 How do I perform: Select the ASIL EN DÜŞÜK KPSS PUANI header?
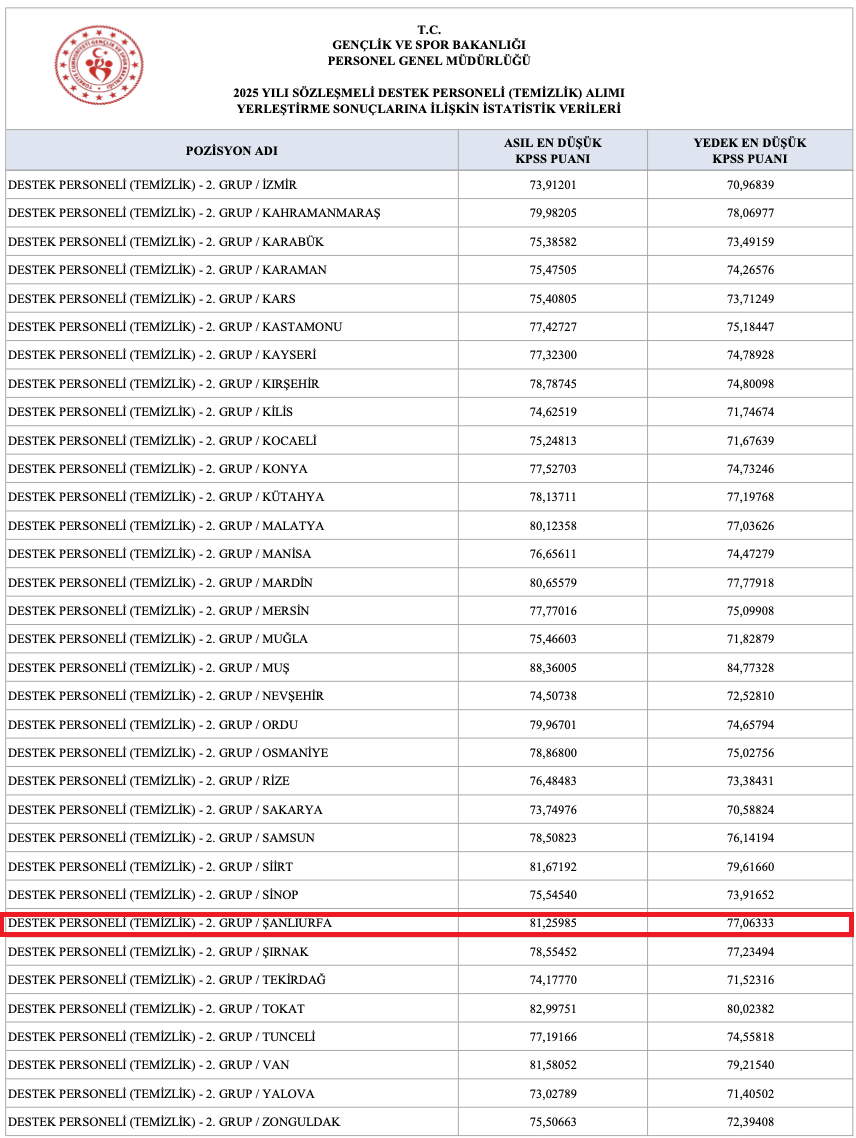[553, 151]
